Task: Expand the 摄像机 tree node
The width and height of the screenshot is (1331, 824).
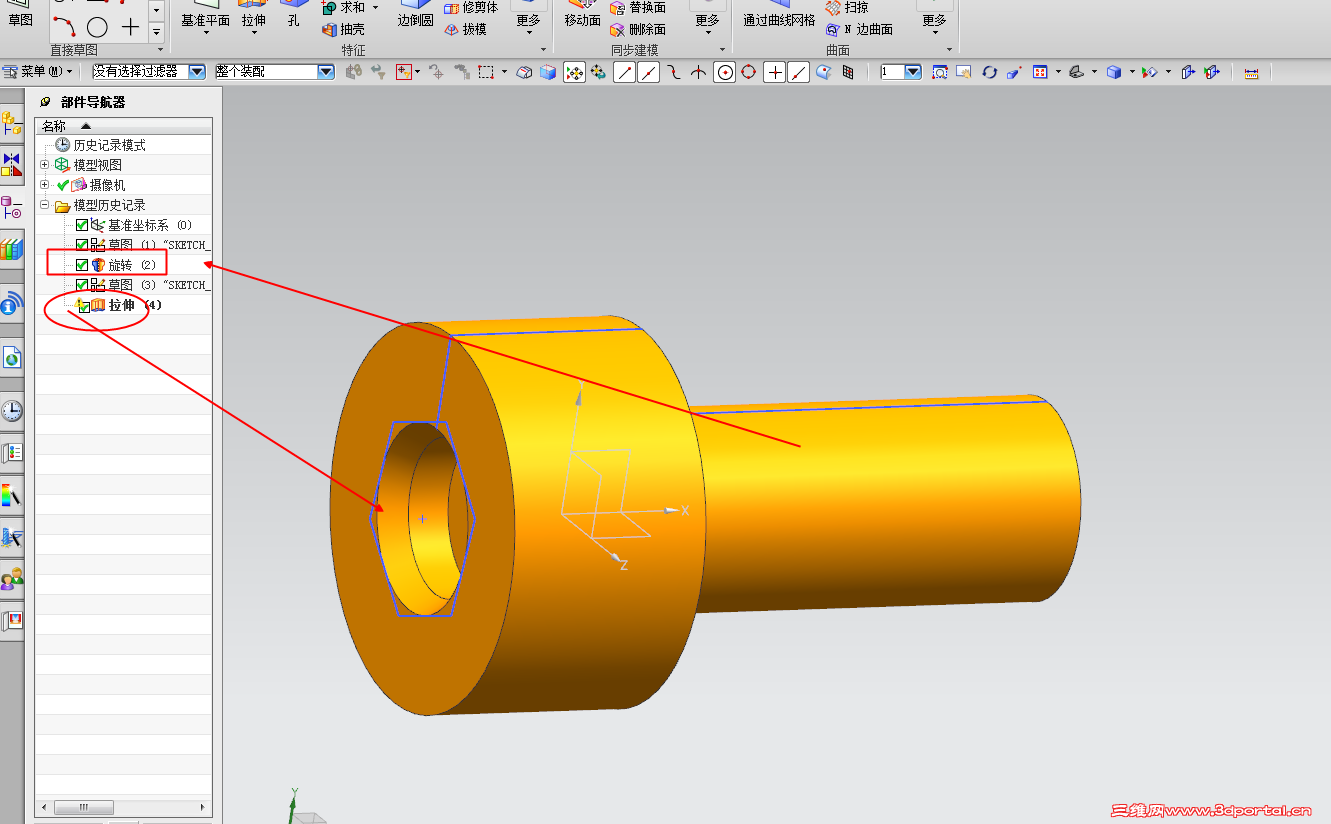Action: (x=44, y=185)
